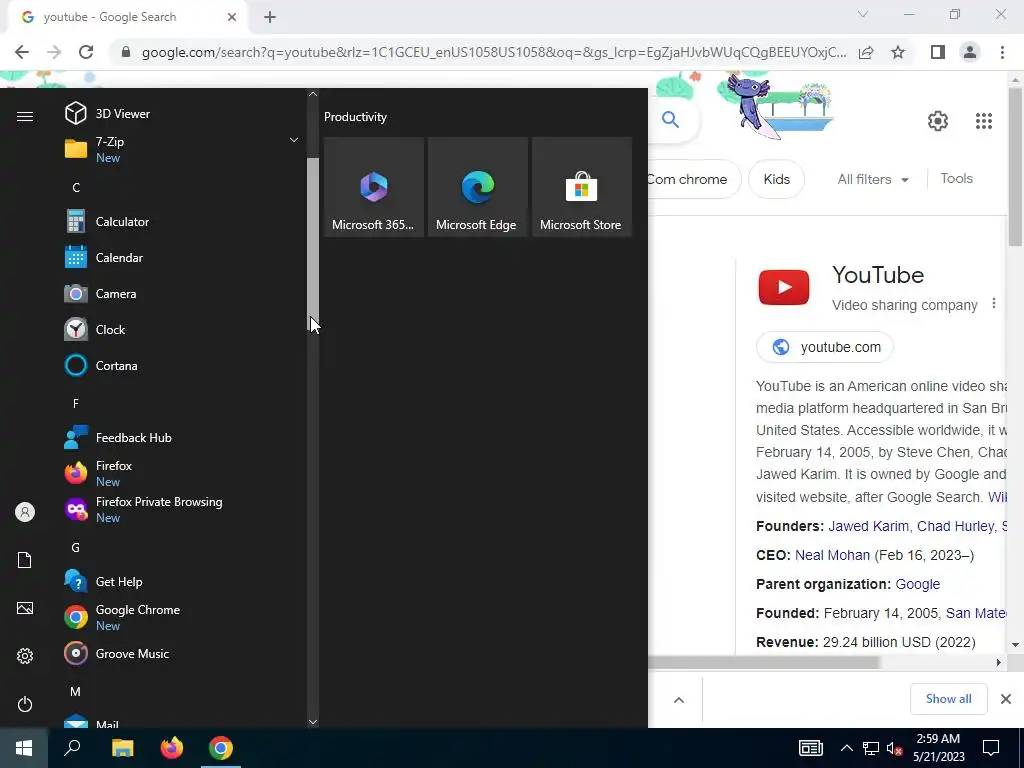Viewport: 1024px width, 768px height.
Task: Open the Microsoft 365 tile
Action: 374,187
